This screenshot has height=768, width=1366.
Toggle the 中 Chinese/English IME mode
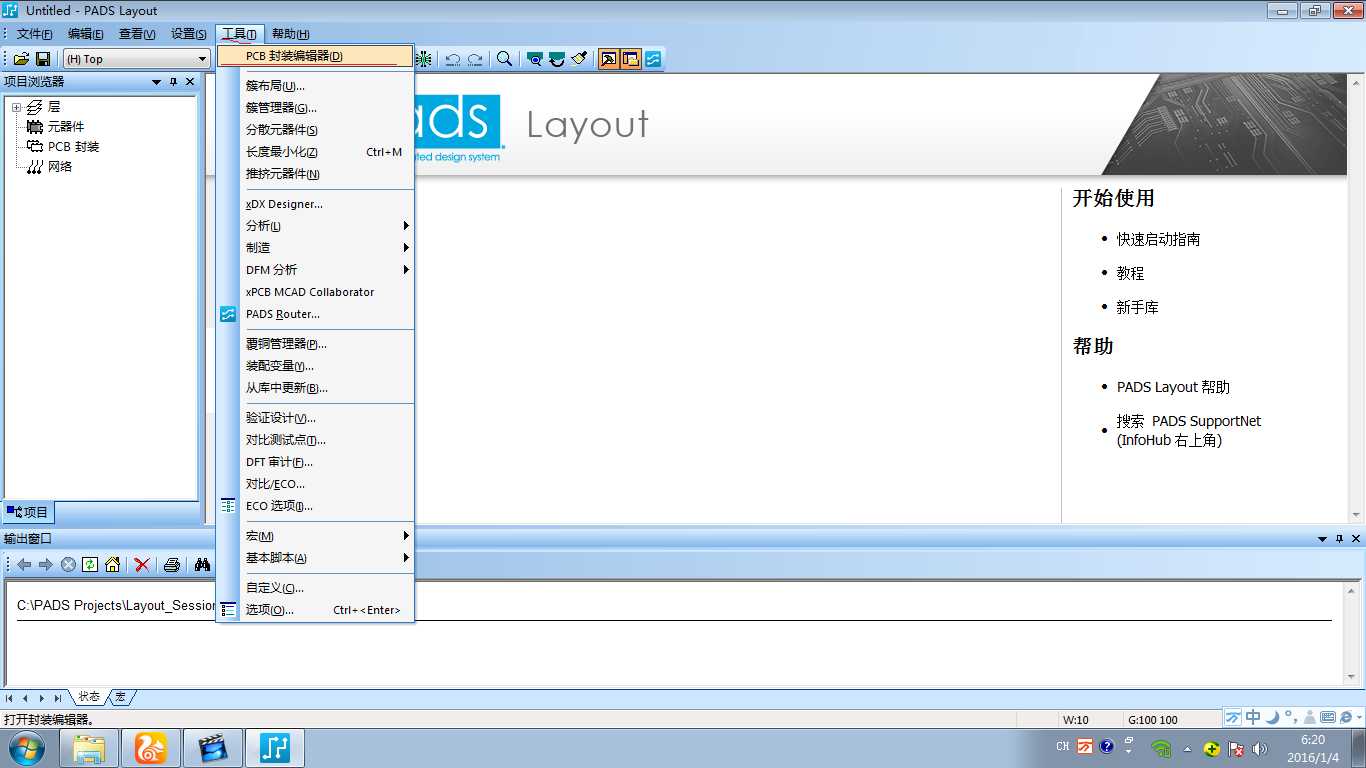click(1253, 717)
